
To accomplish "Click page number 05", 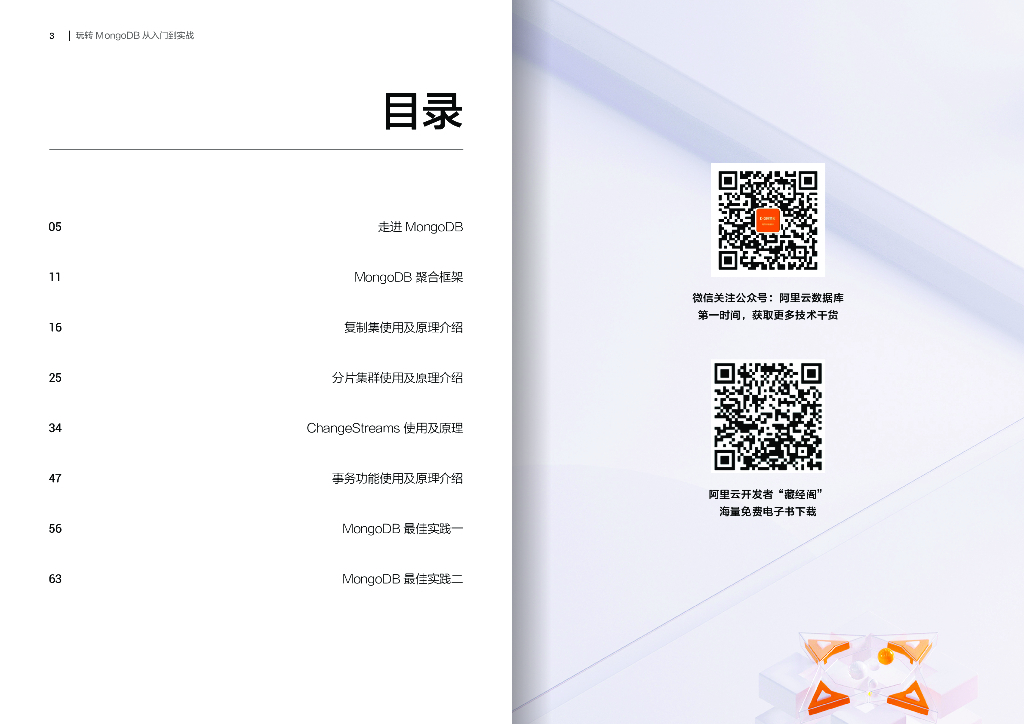I will [x=55, y=227].
